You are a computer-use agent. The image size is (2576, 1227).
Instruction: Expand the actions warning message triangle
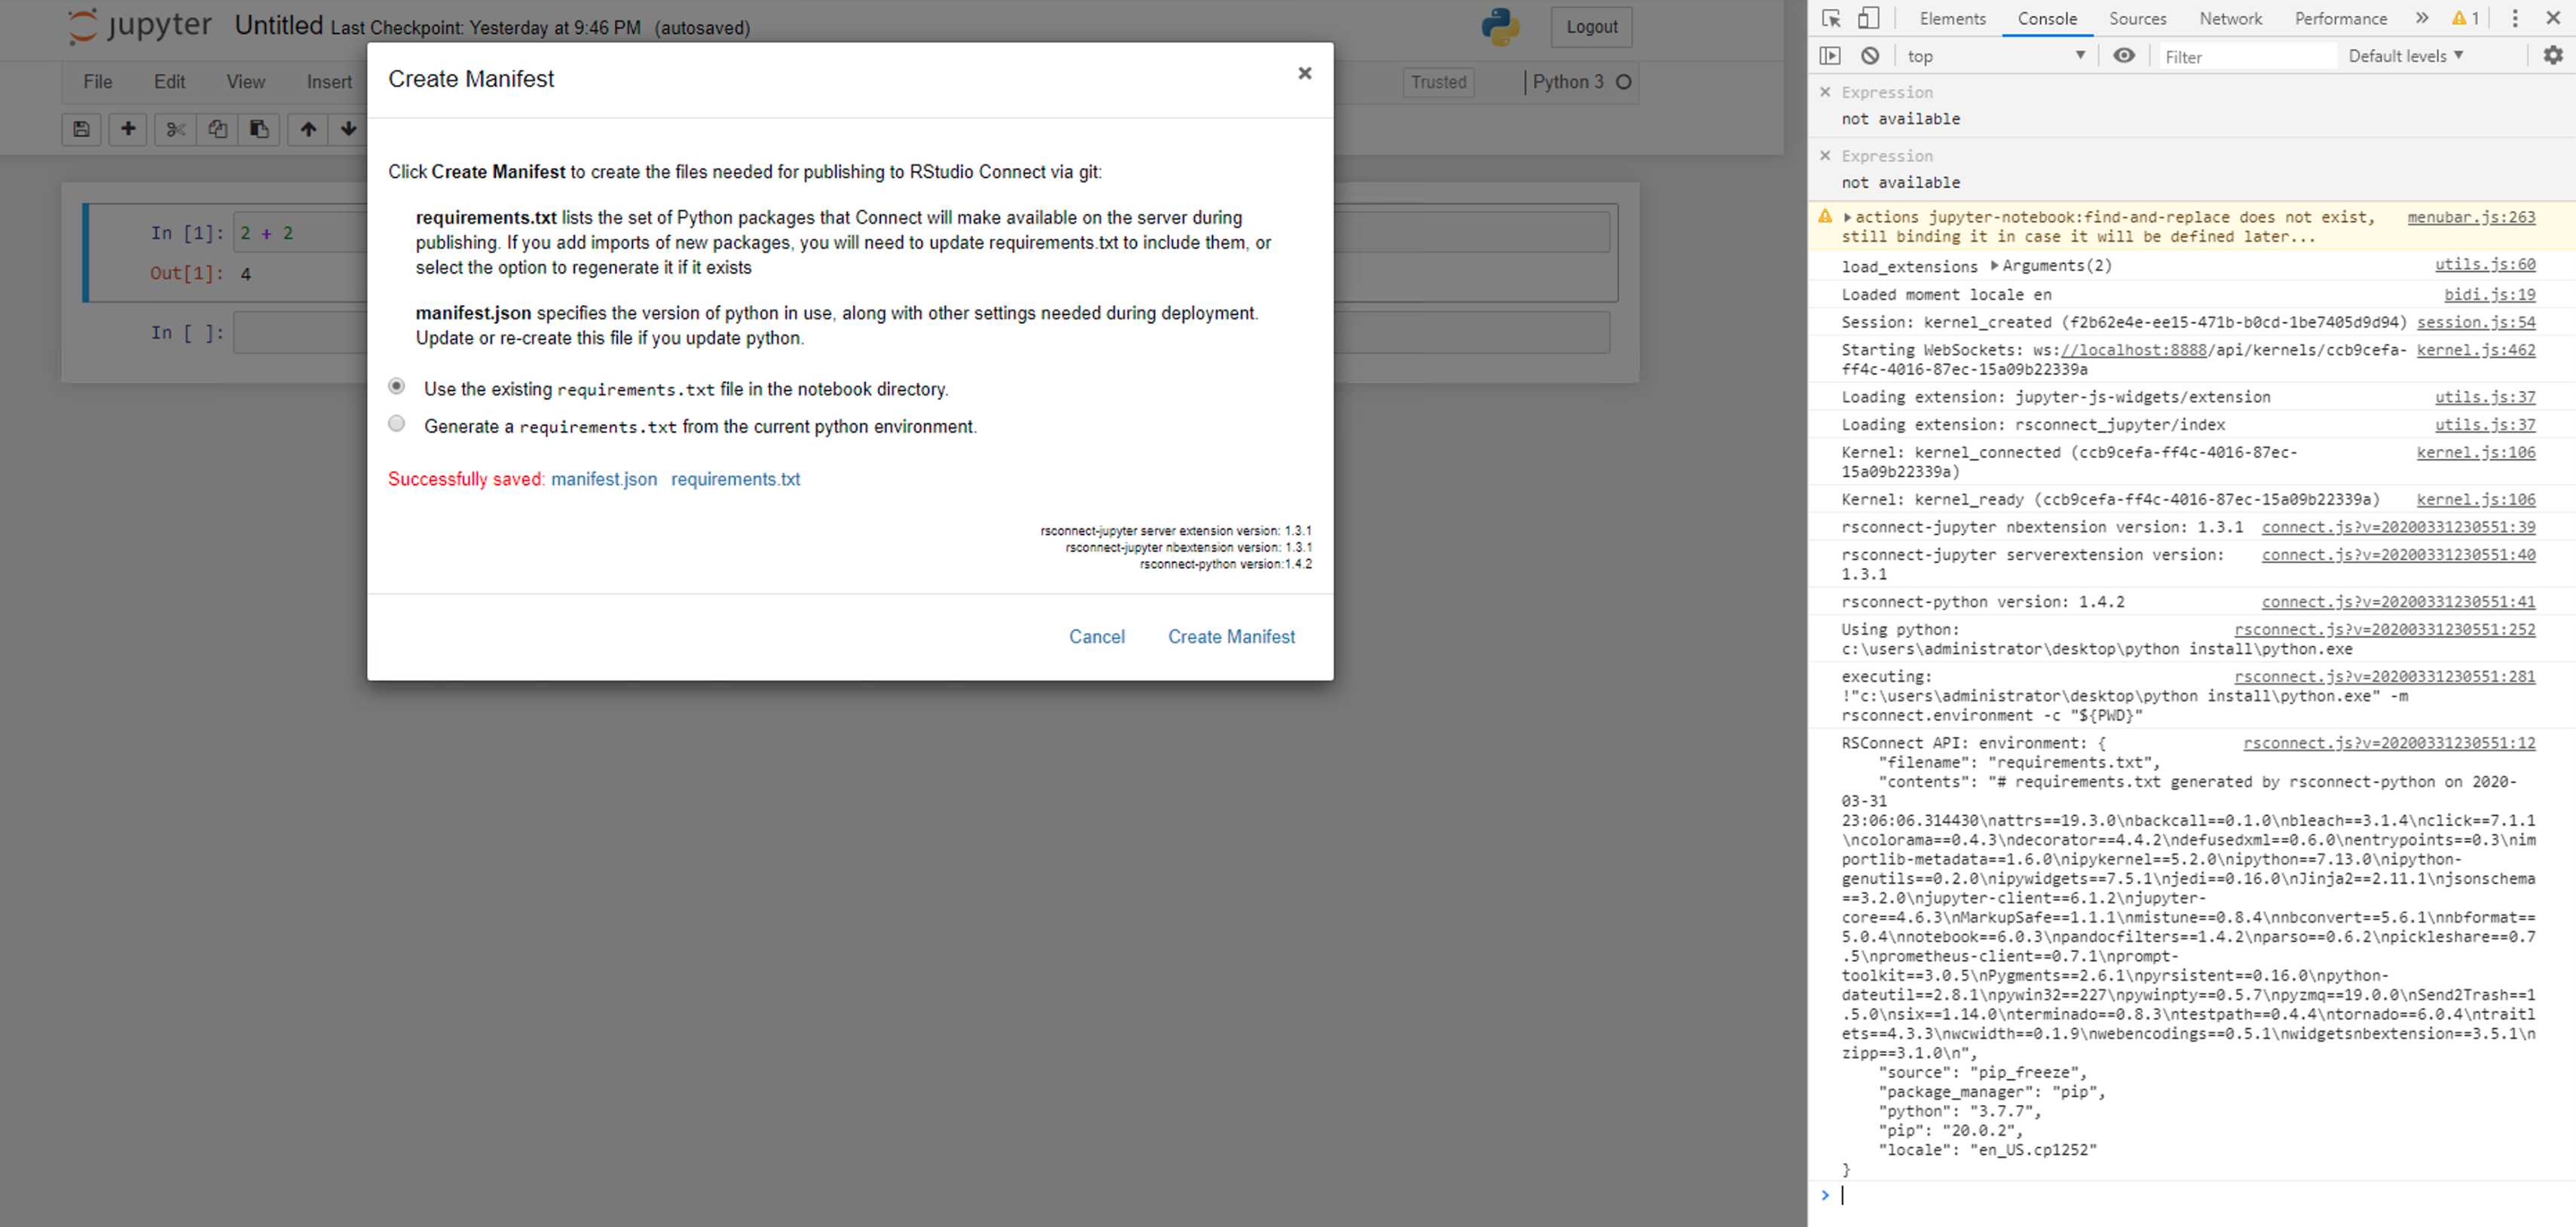coord(1848,217)
